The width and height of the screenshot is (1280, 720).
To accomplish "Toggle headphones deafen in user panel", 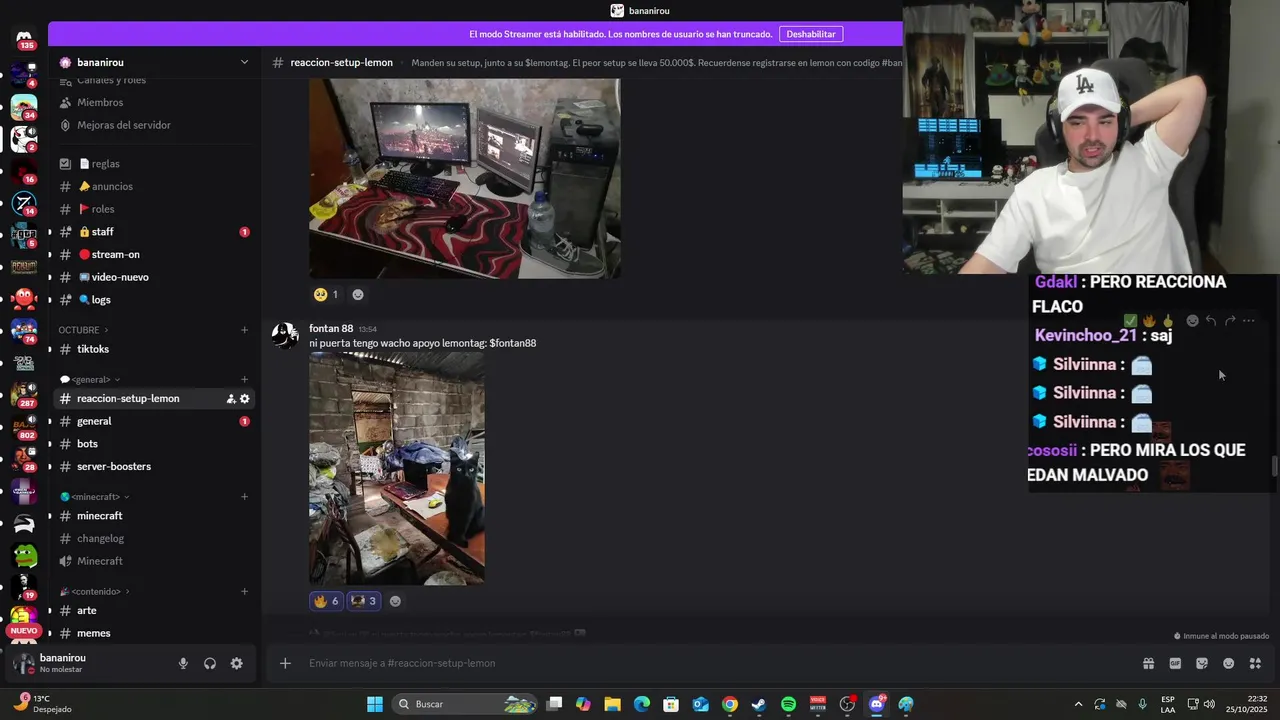I will [210, 663].
